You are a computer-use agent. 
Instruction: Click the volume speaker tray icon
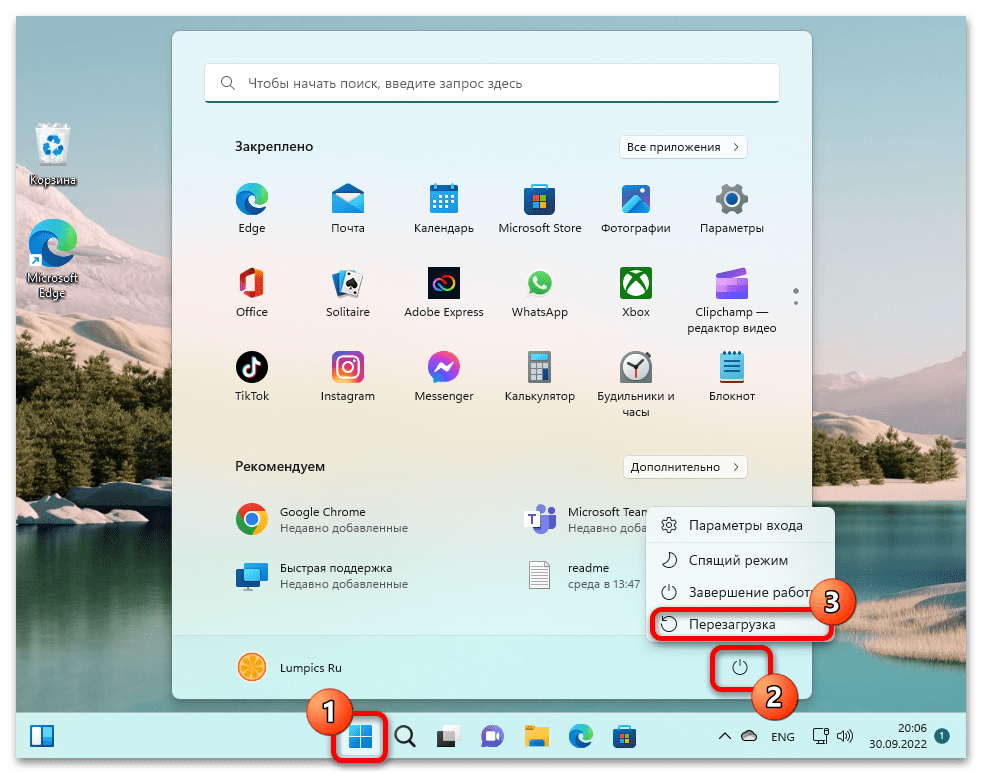click(845, 736)
